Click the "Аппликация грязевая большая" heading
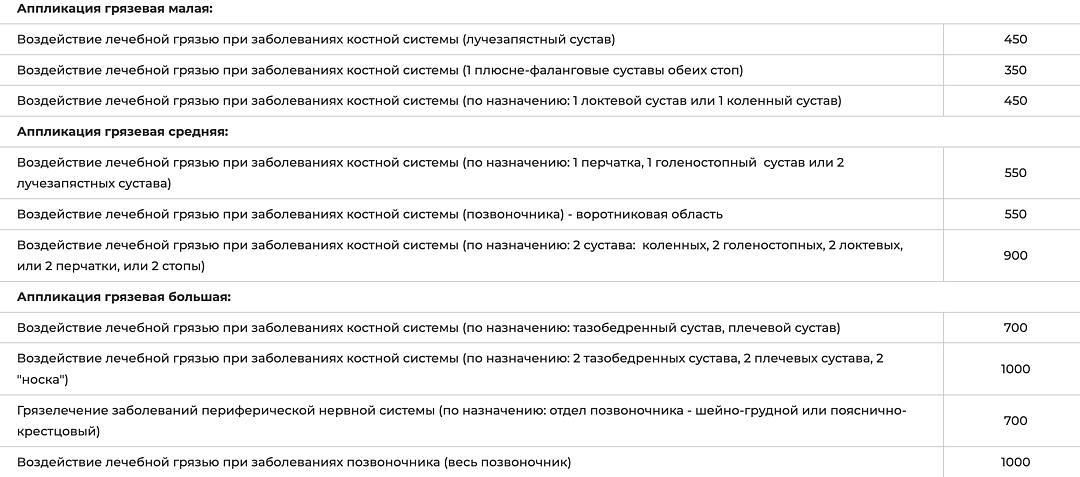 pyautogui.click(x=124, y=296)
